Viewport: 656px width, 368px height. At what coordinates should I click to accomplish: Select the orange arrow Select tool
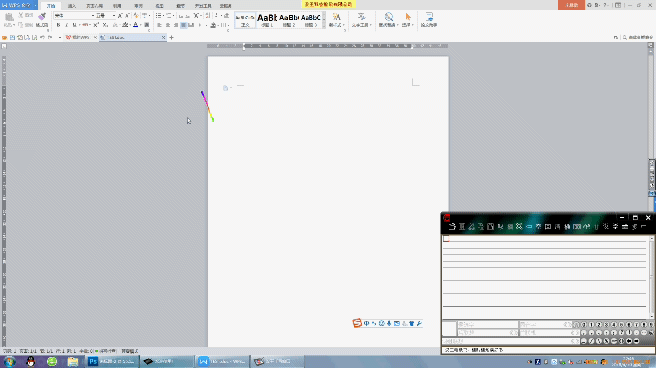click(x=408, y=20)
